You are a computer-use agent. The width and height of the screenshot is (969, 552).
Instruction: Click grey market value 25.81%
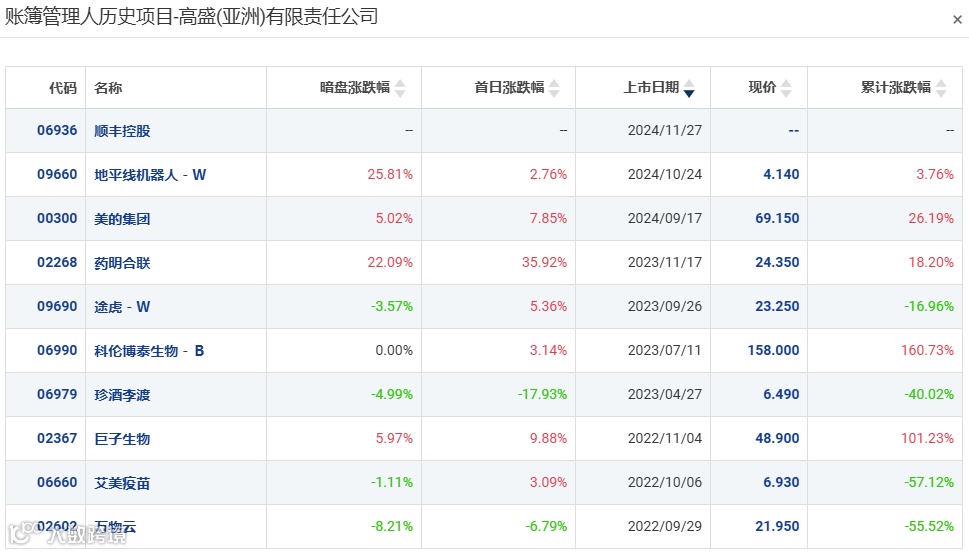(x=390, y=174)
